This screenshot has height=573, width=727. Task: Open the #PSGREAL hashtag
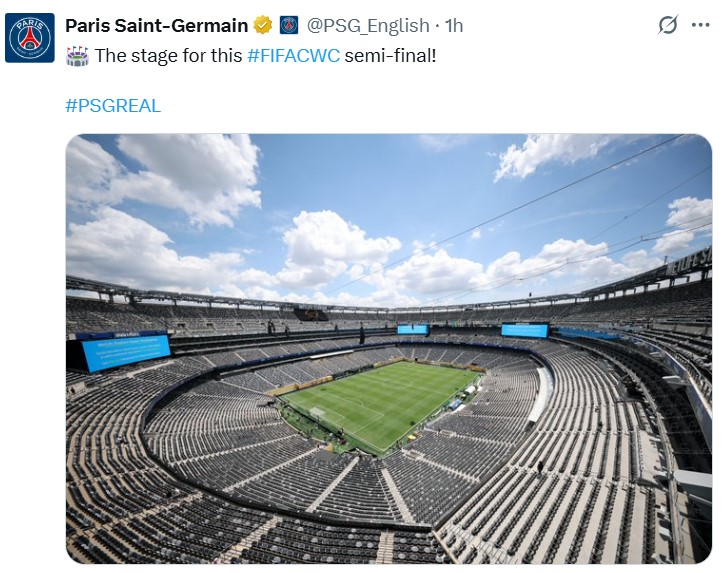click(113, 105)
